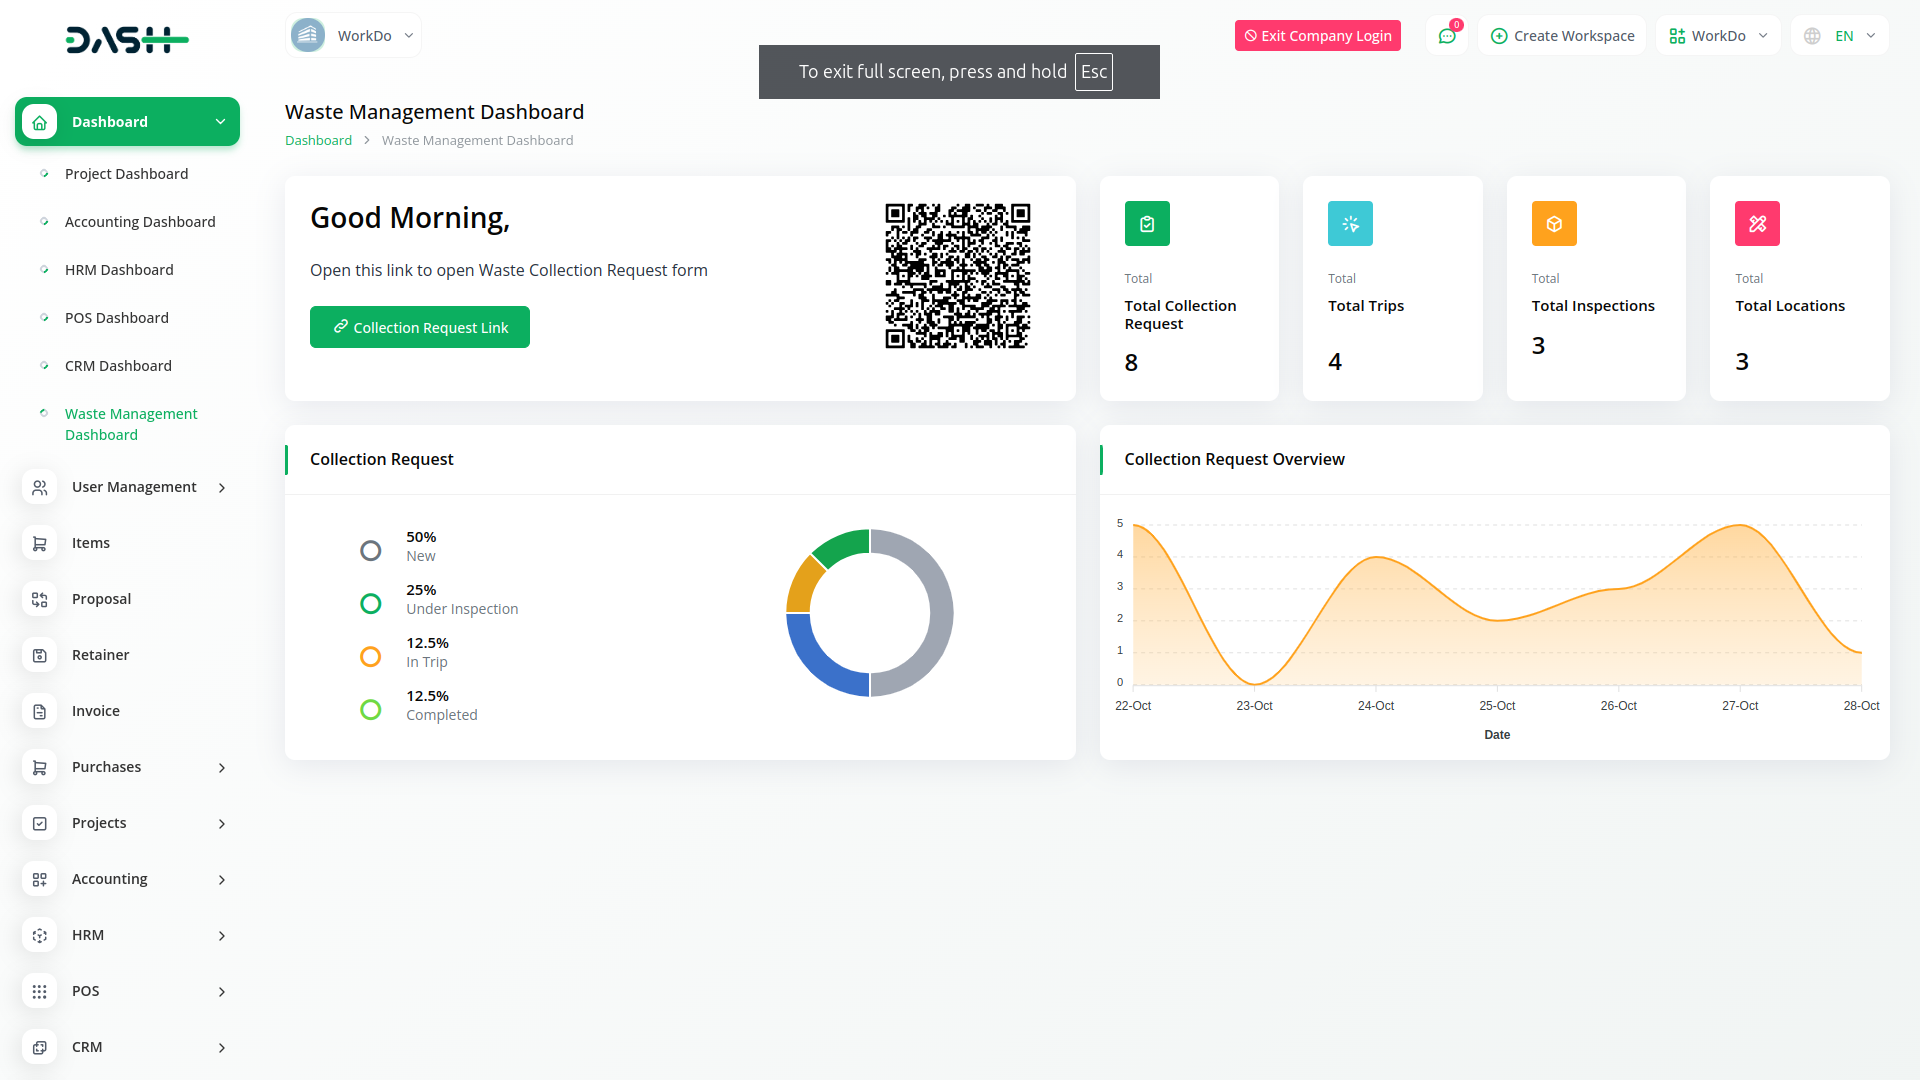Select CRM Dashboard in sidebar
This screenshot has width=1920, height=1080.
(118, 366)
